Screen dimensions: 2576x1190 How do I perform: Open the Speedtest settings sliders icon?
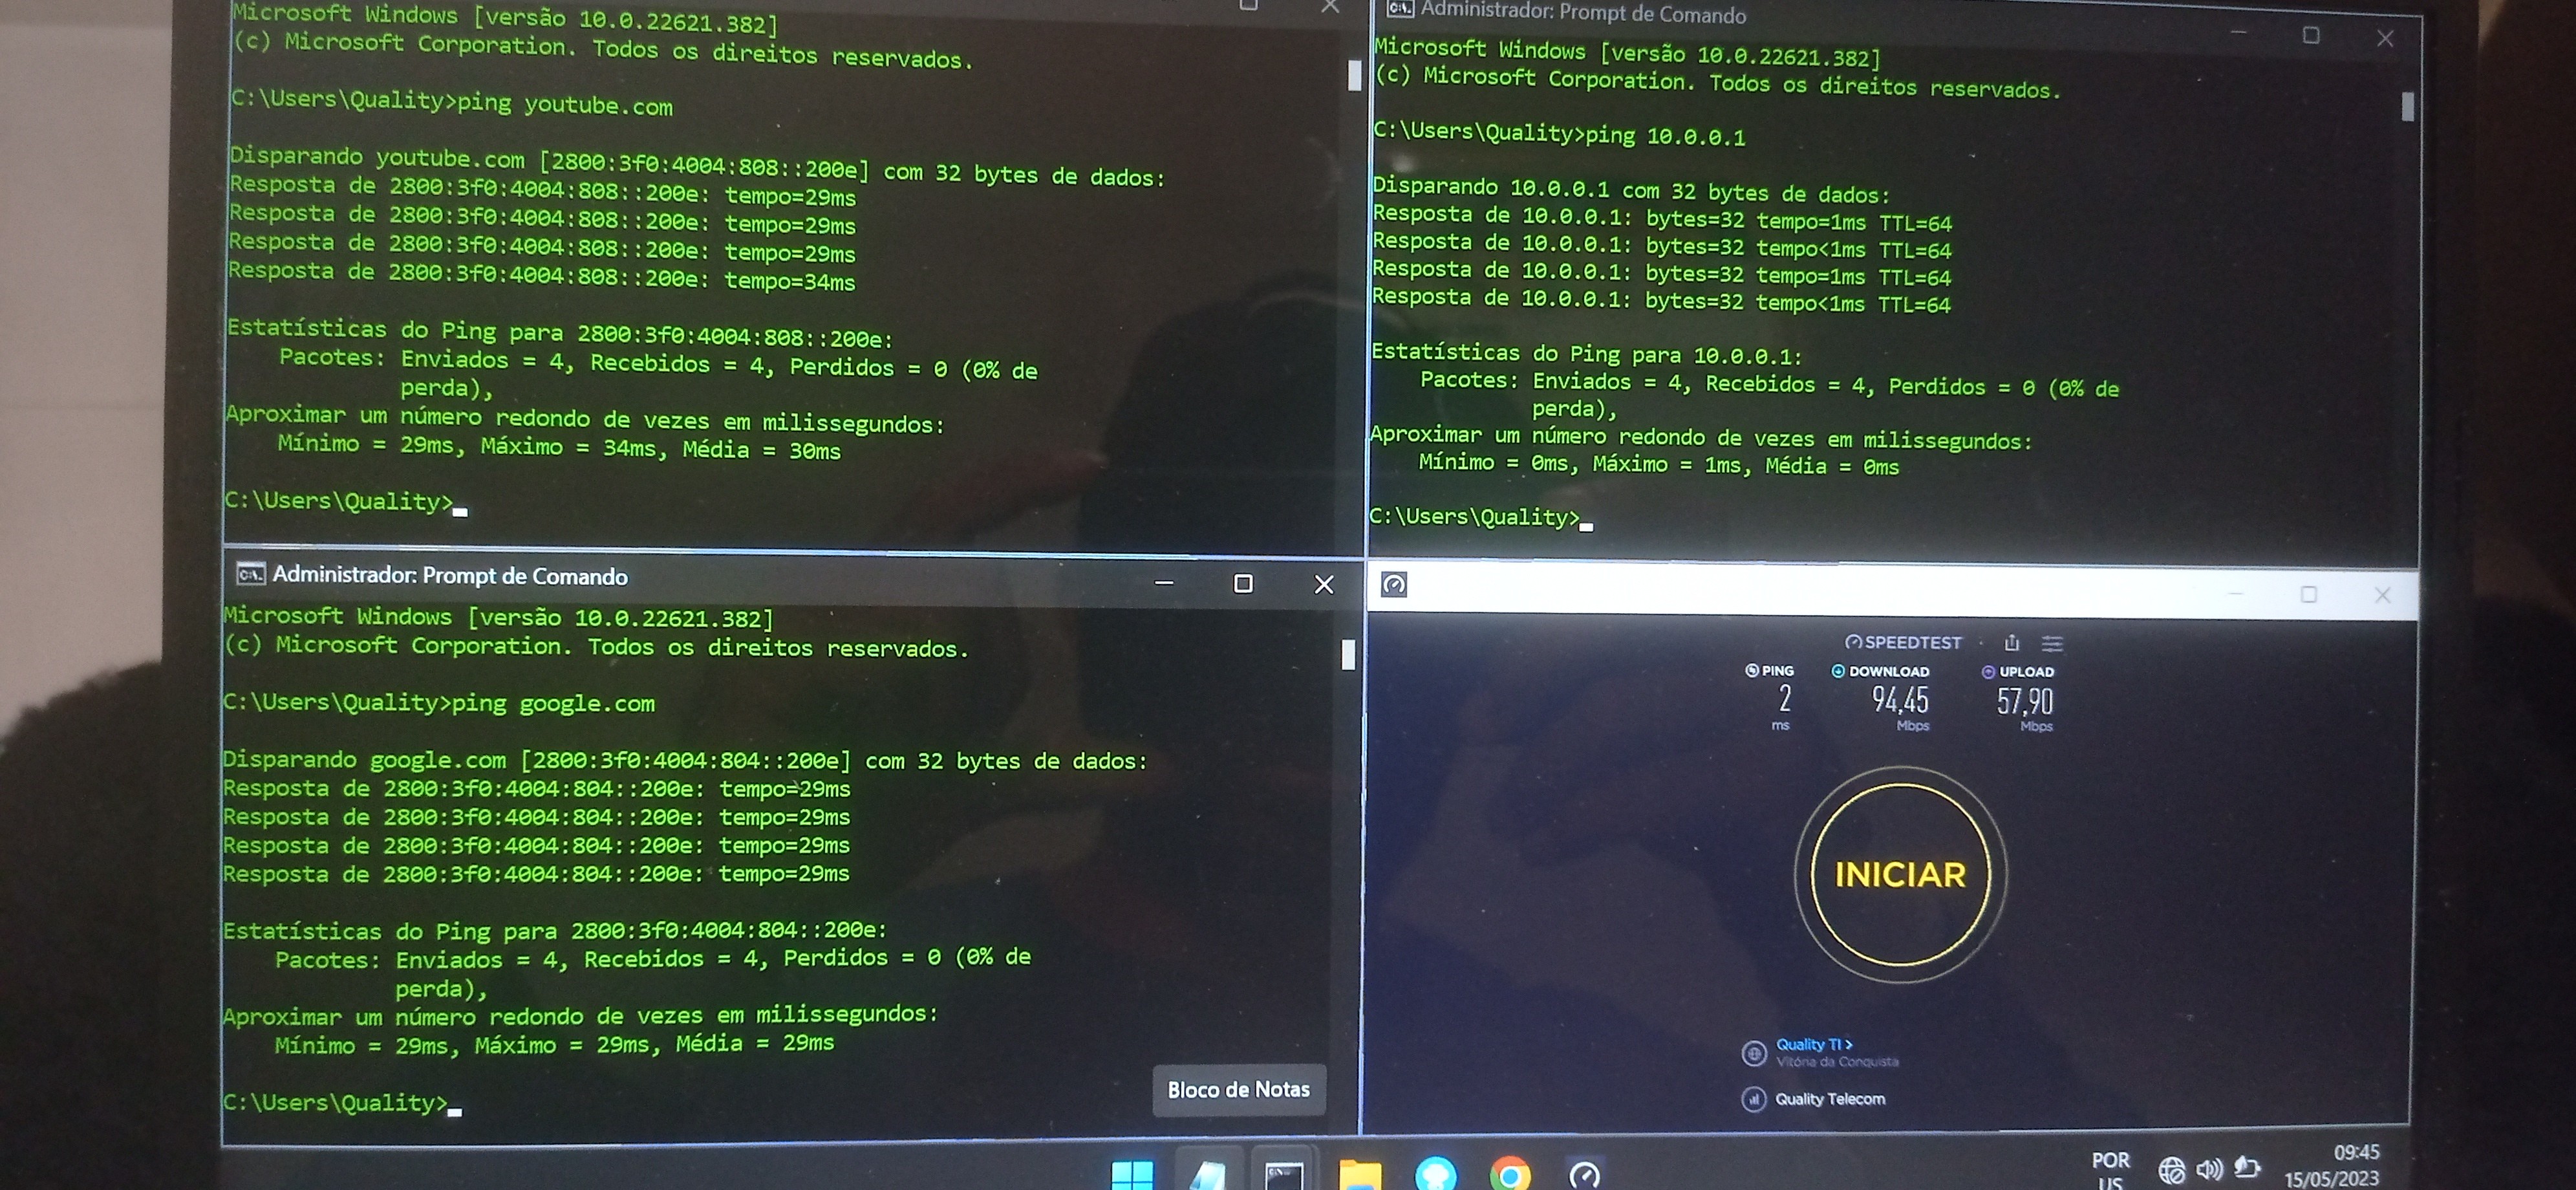2052,643
